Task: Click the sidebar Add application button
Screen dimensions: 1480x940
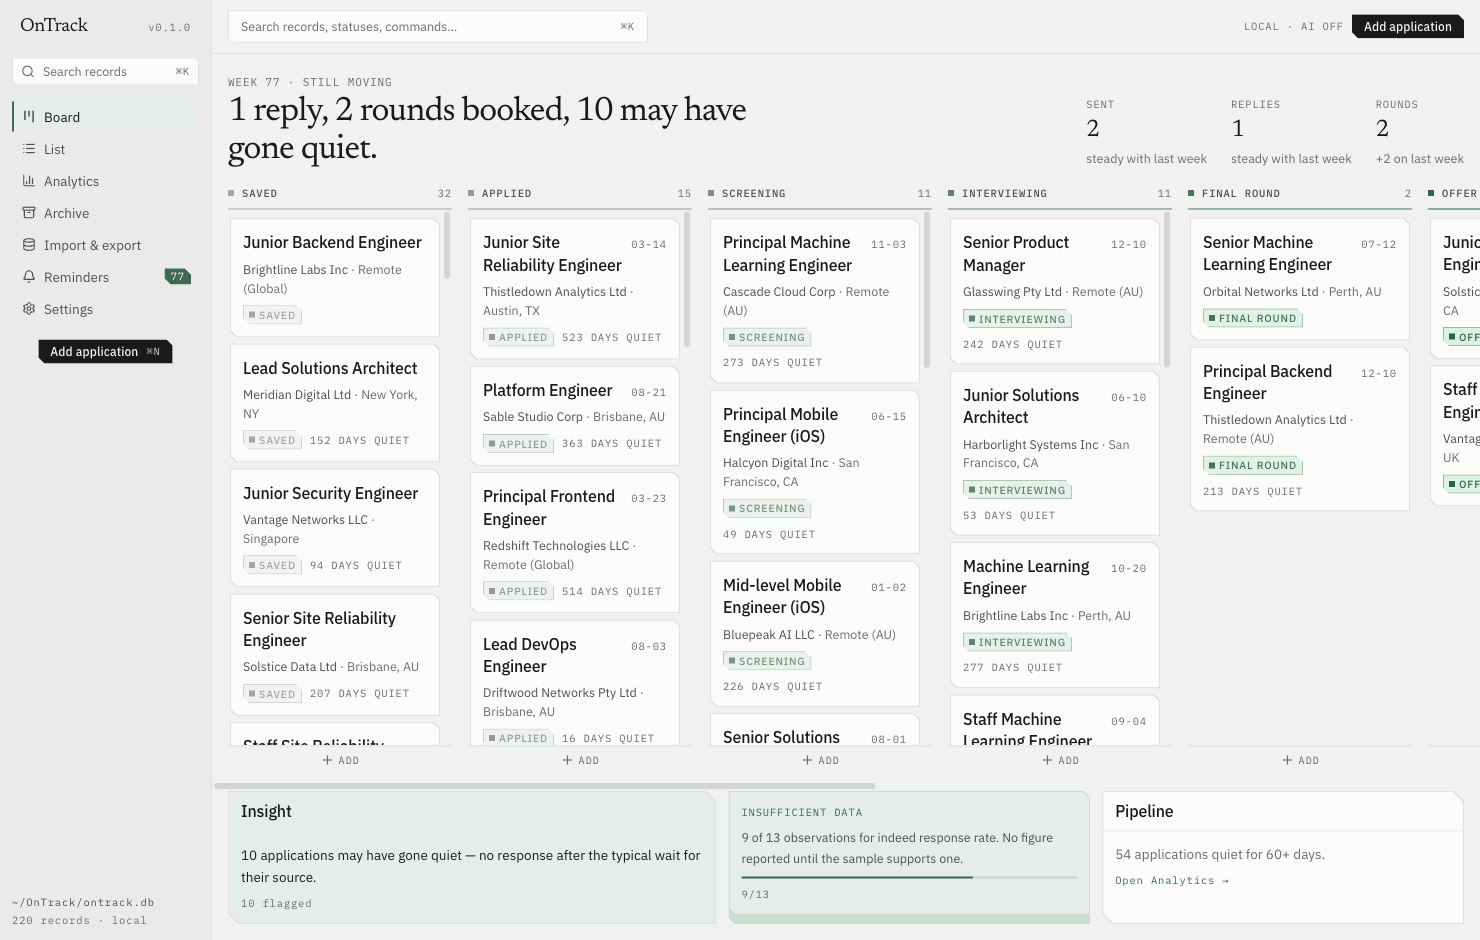Action: pos(105,352)
